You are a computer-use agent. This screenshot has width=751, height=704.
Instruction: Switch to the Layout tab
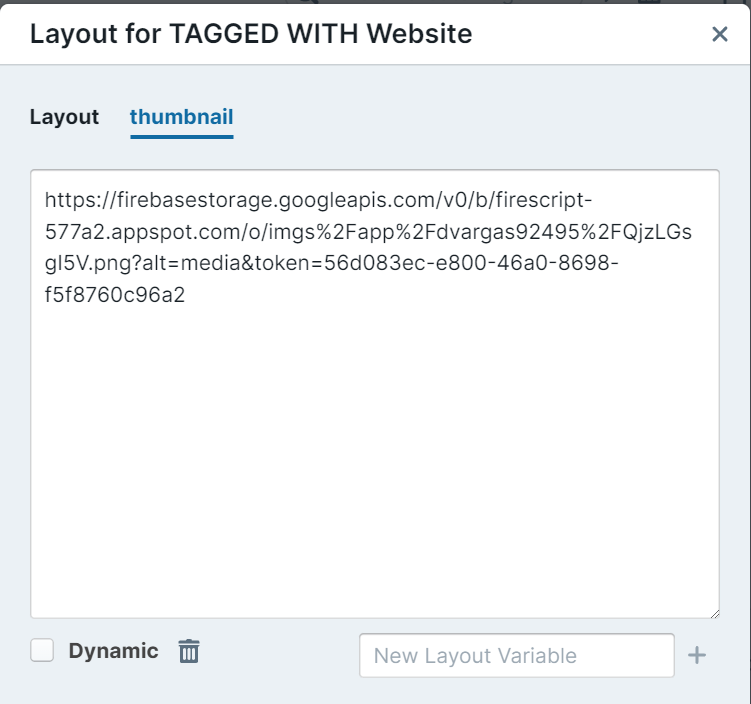coord(64,117)
